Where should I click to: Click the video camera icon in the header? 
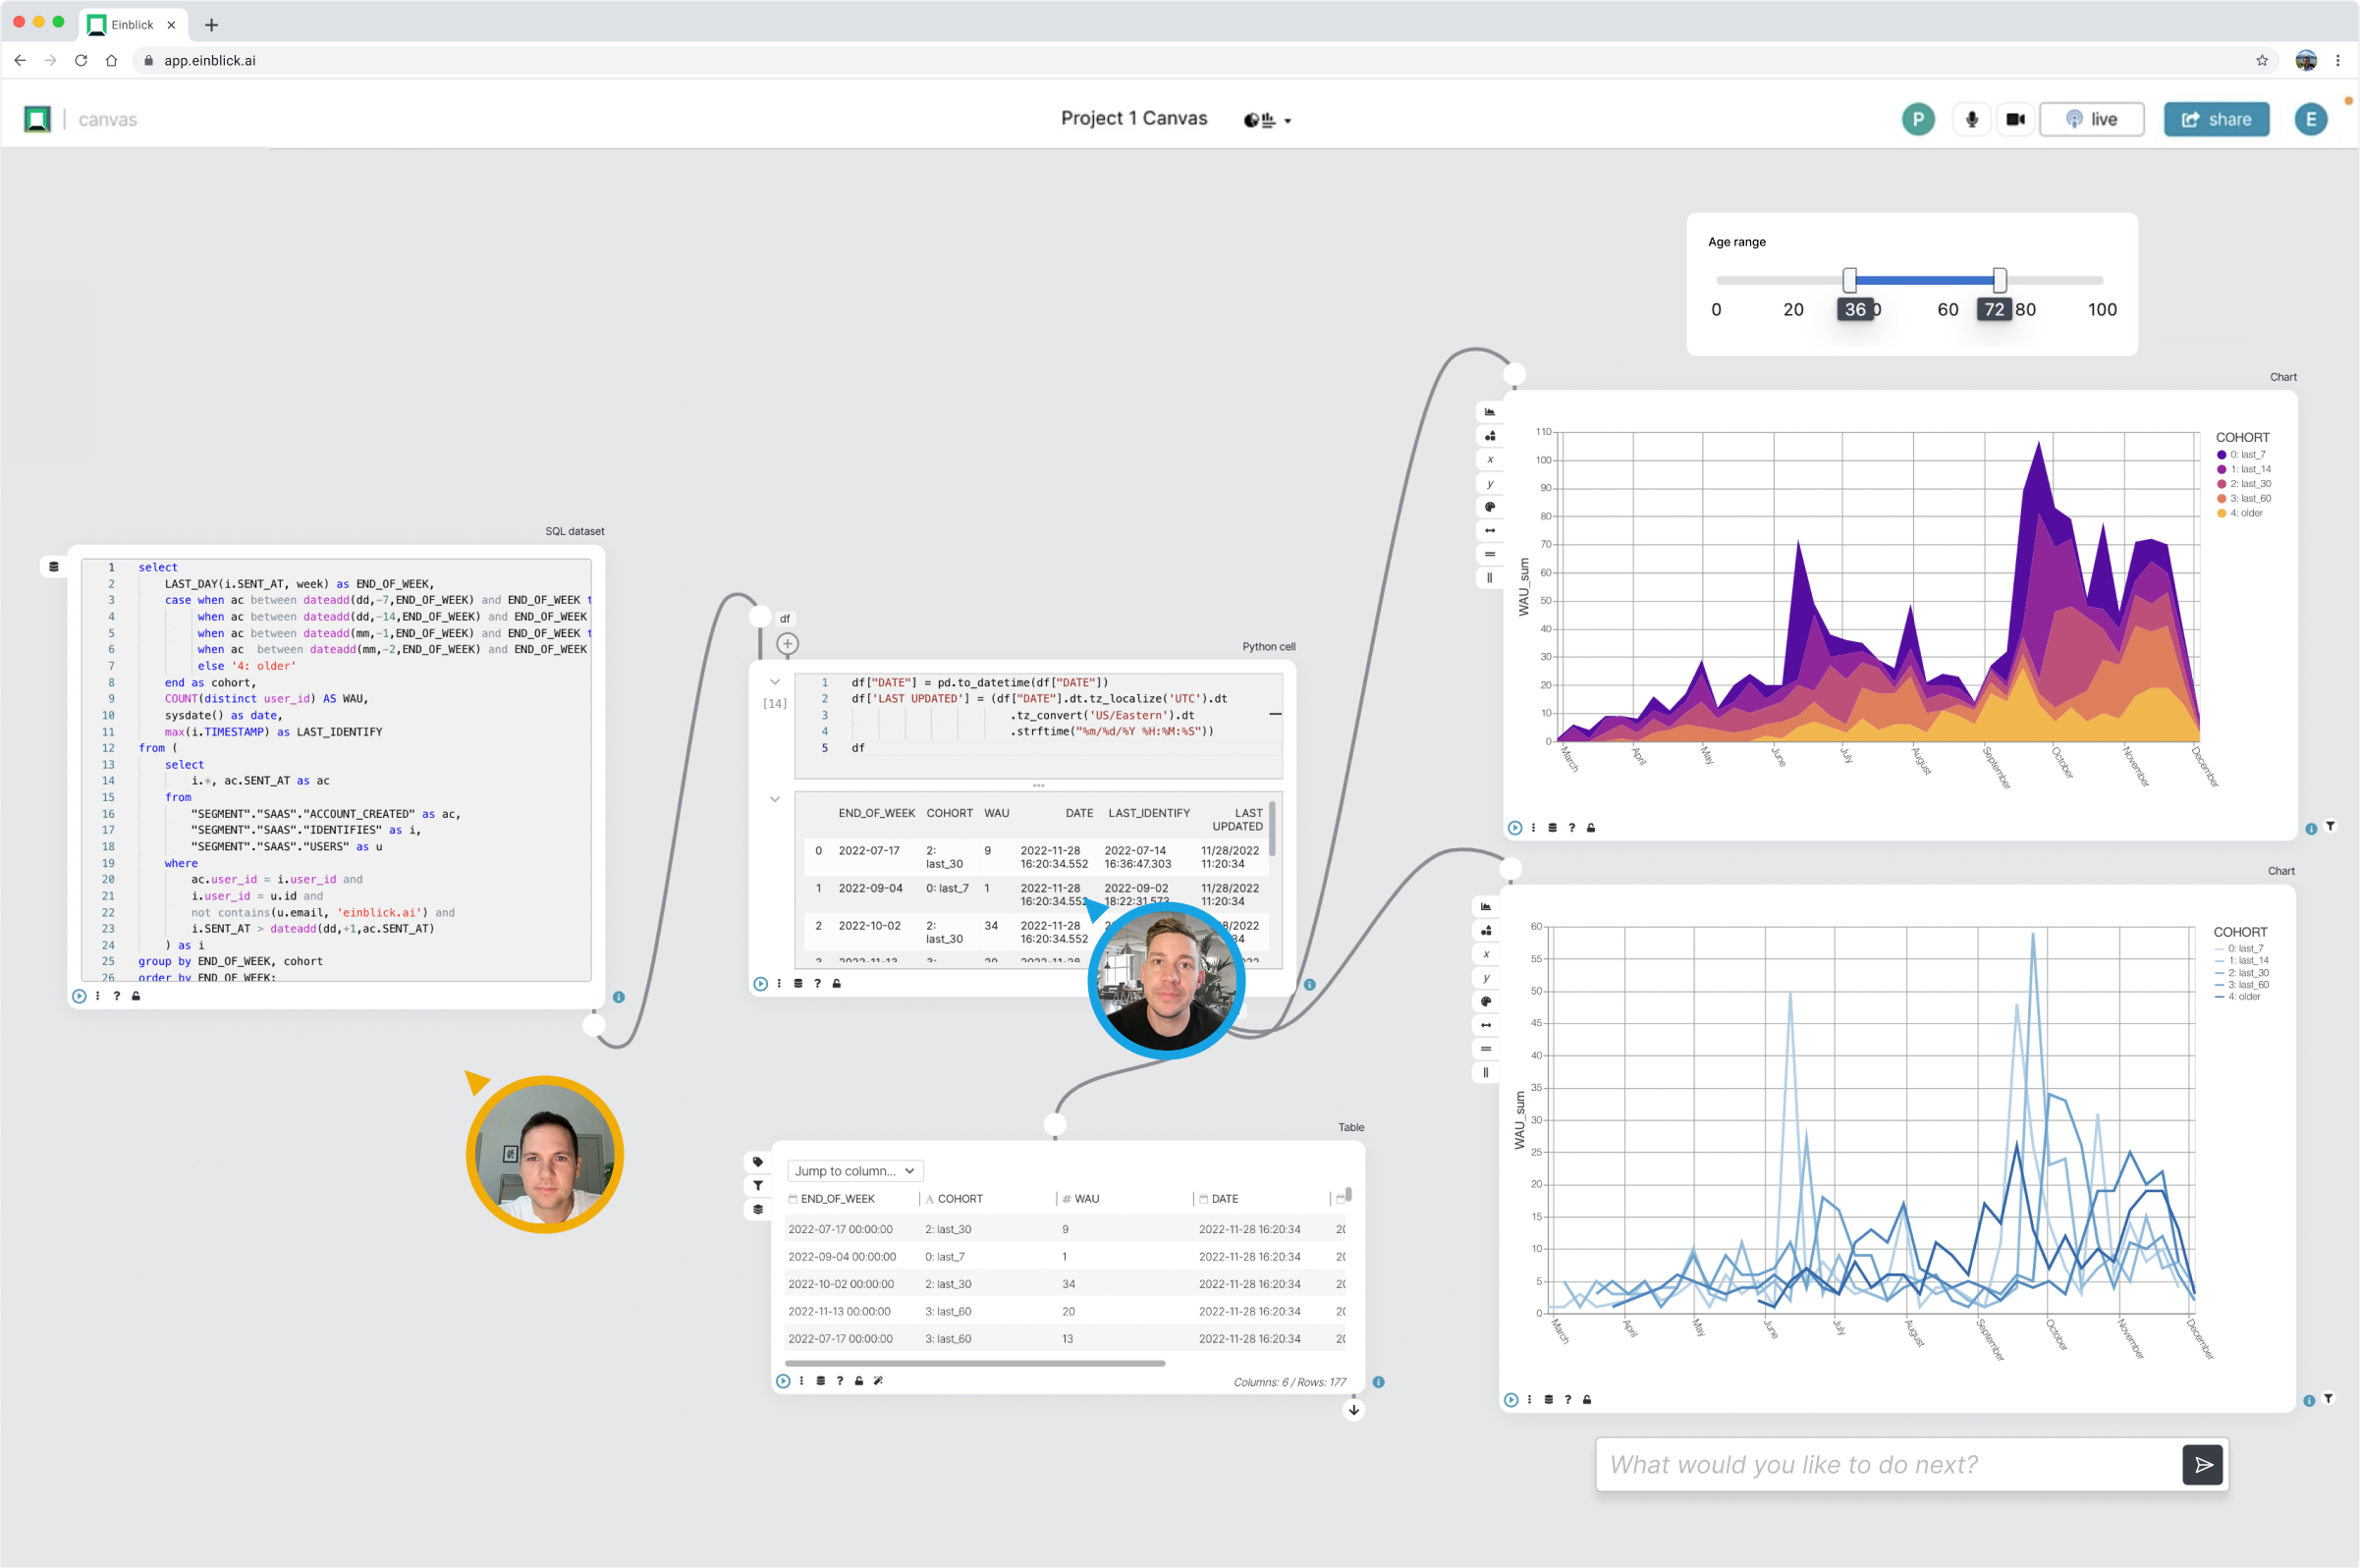2015,119
